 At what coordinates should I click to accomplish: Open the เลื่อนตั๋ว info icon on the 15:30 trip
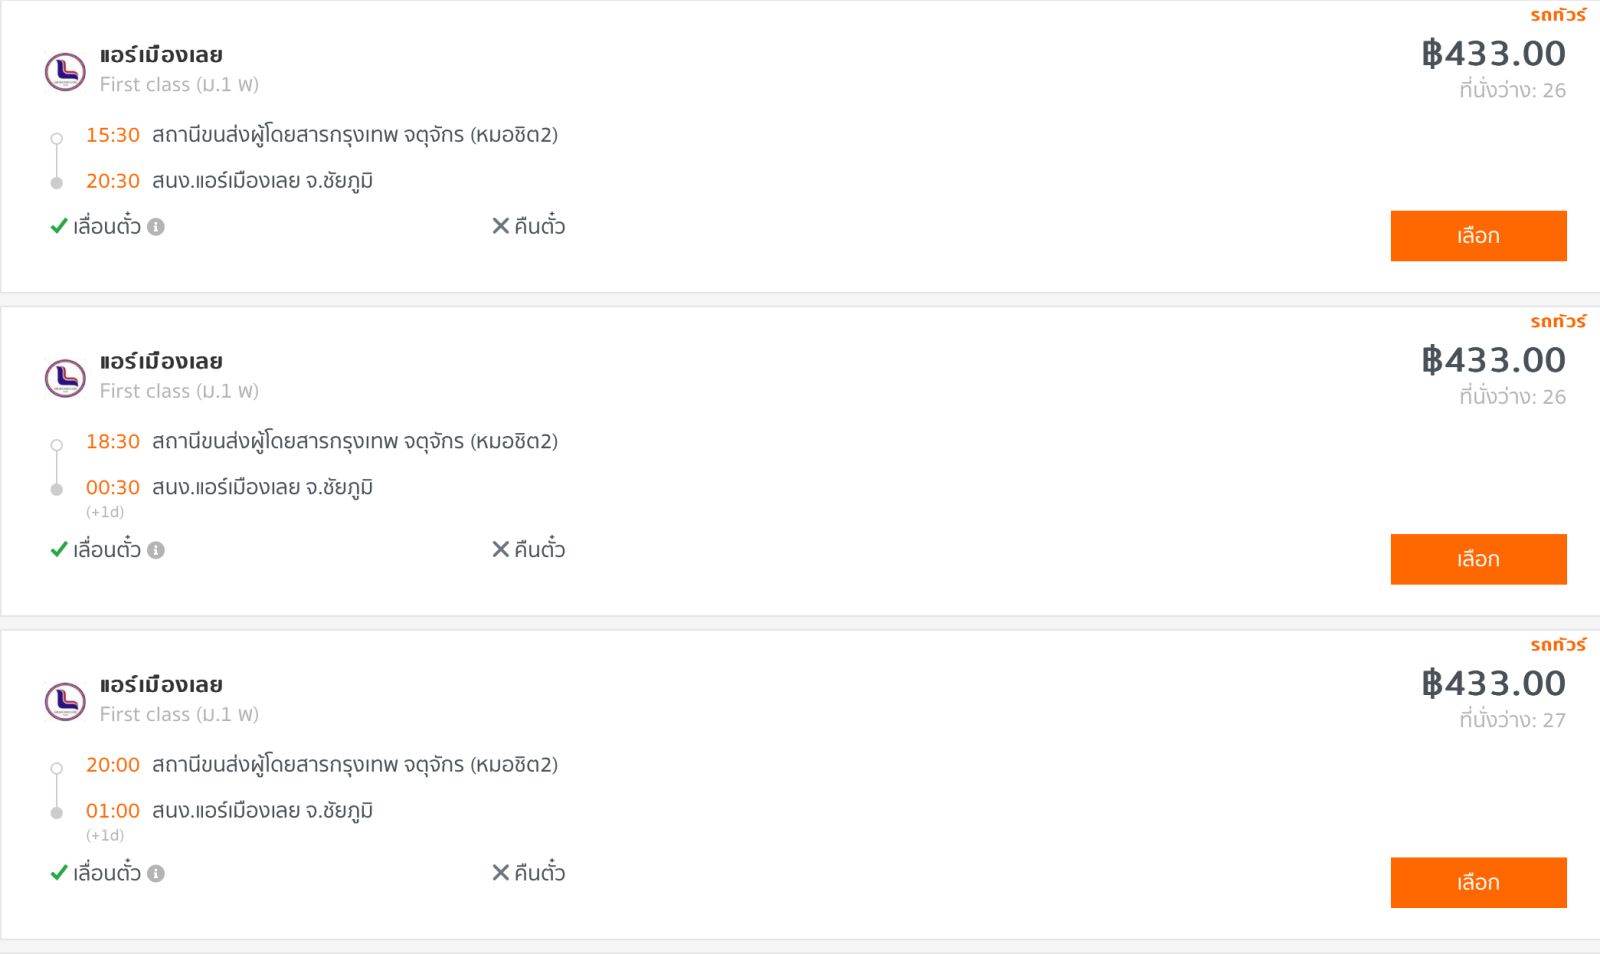point(156,227)
